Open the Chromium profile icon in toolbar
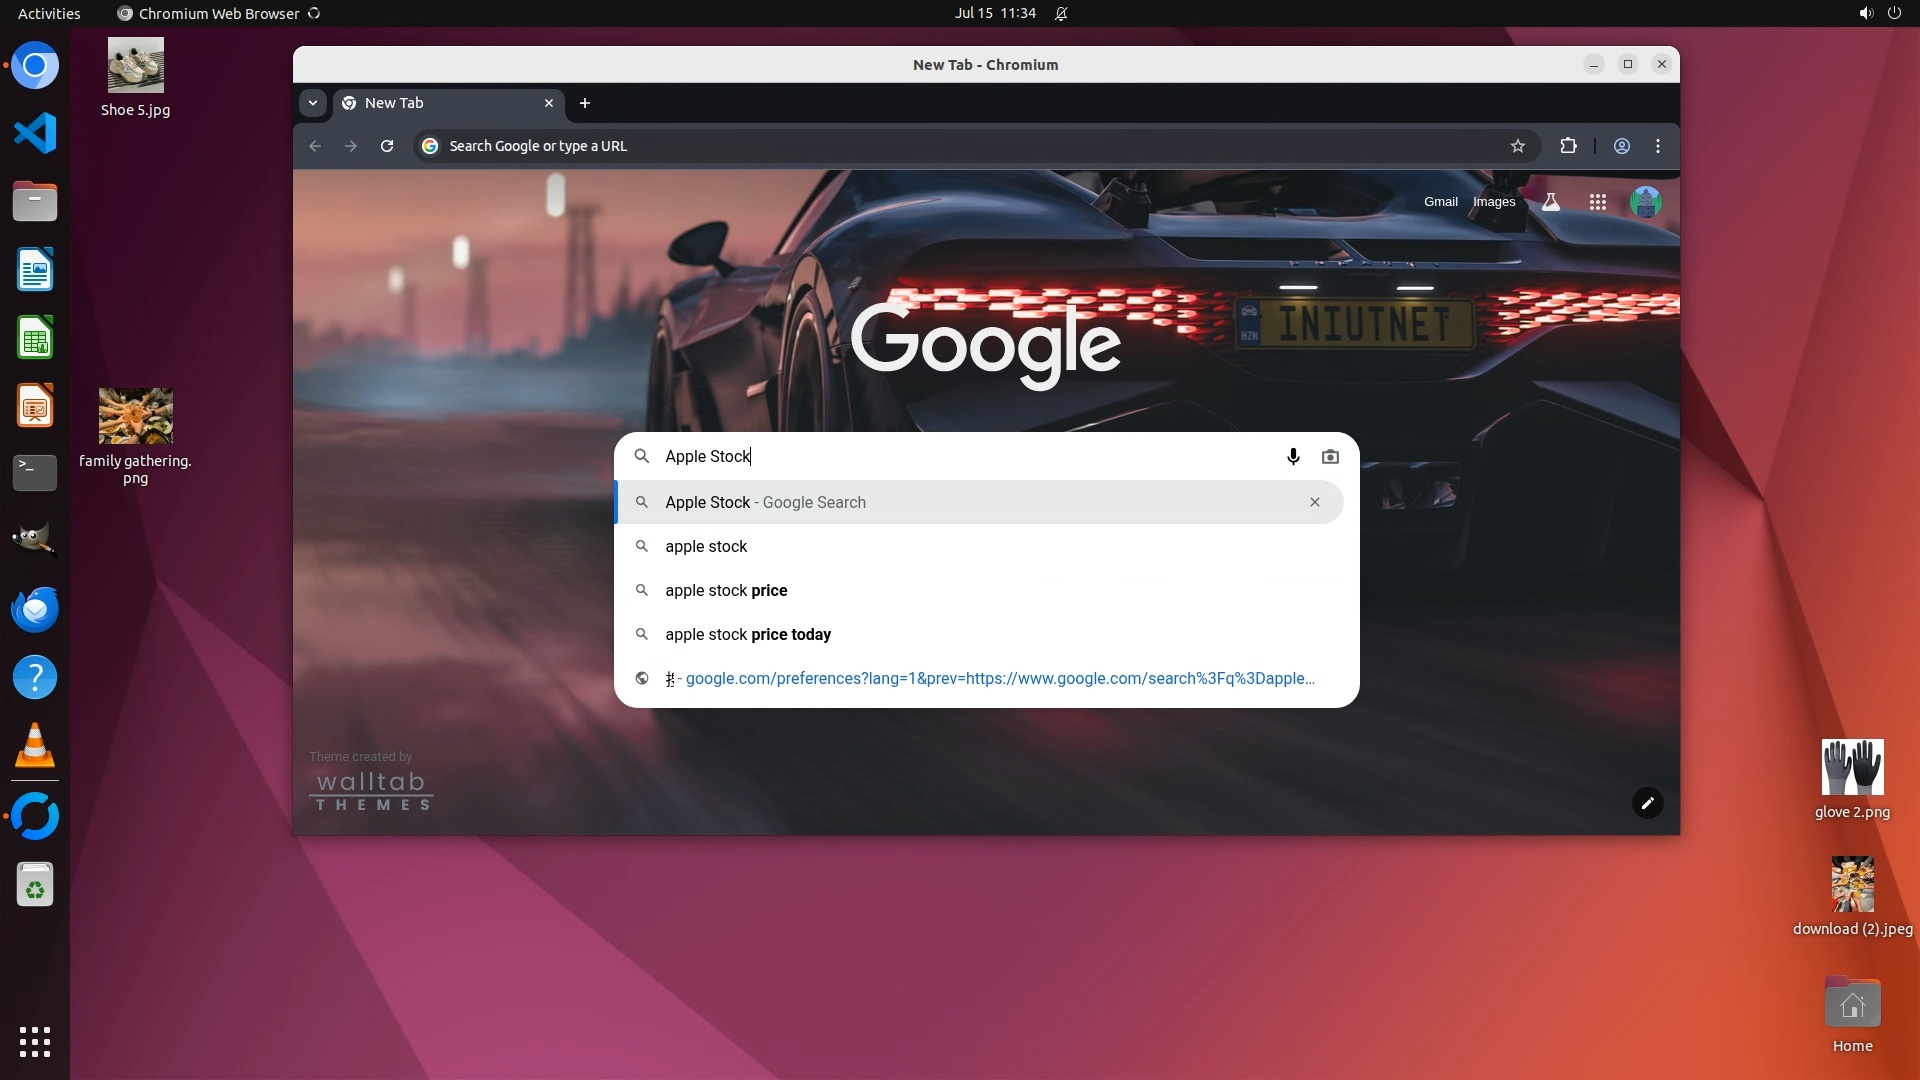Viewport: 1920px width, 1080px height. point(1622,146)
